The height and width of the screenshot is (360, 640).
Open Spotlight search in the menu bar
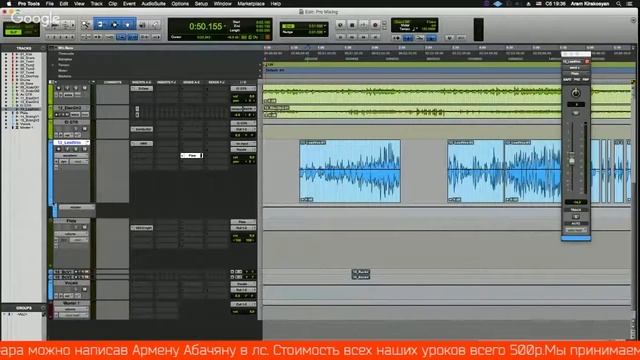[618, 4]
